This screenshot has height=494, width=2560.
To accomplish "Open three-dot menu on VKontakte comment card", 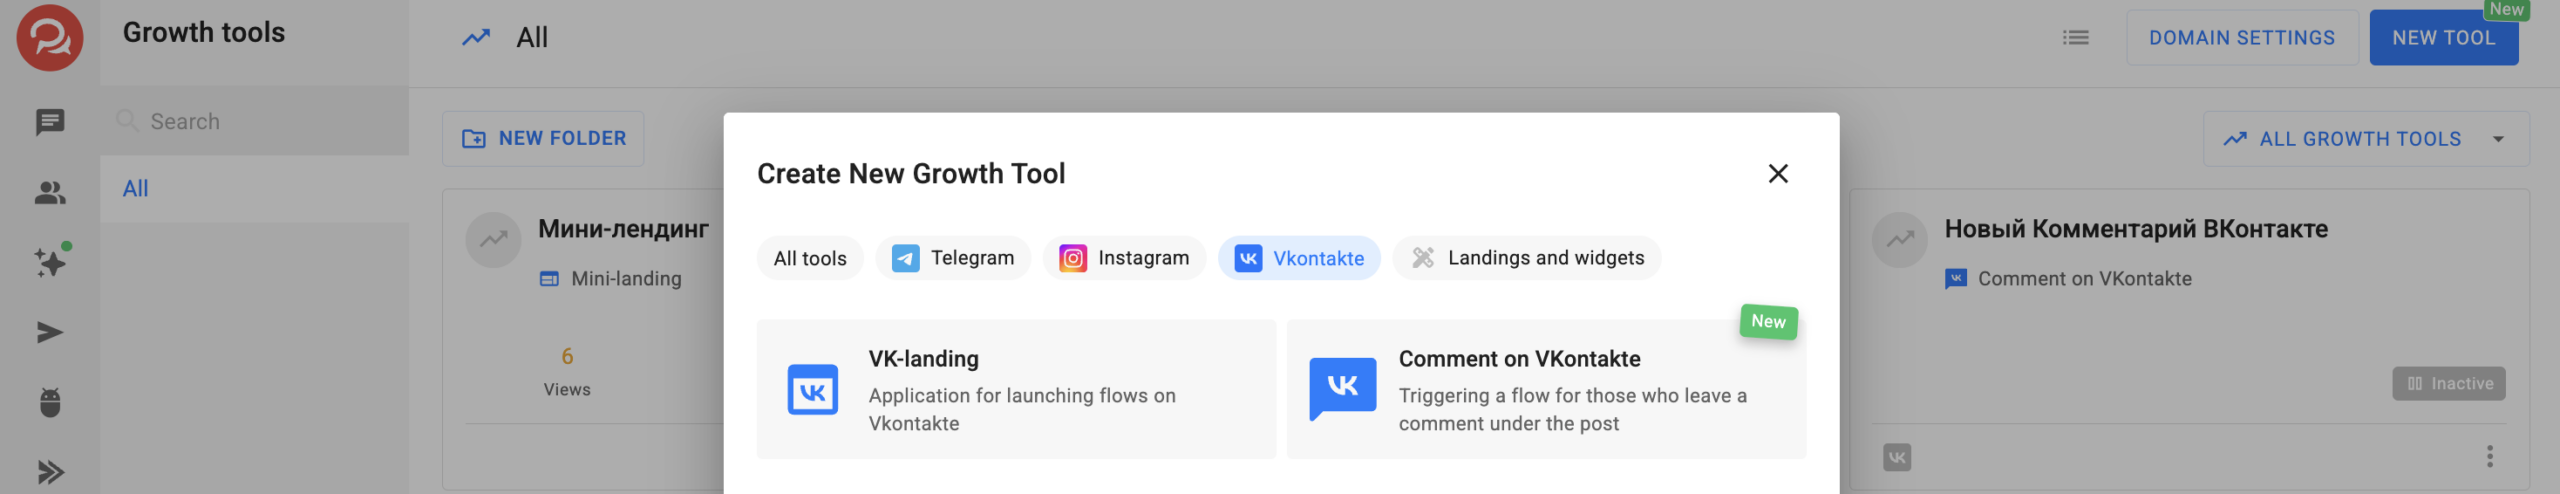I will [2489, 457].
